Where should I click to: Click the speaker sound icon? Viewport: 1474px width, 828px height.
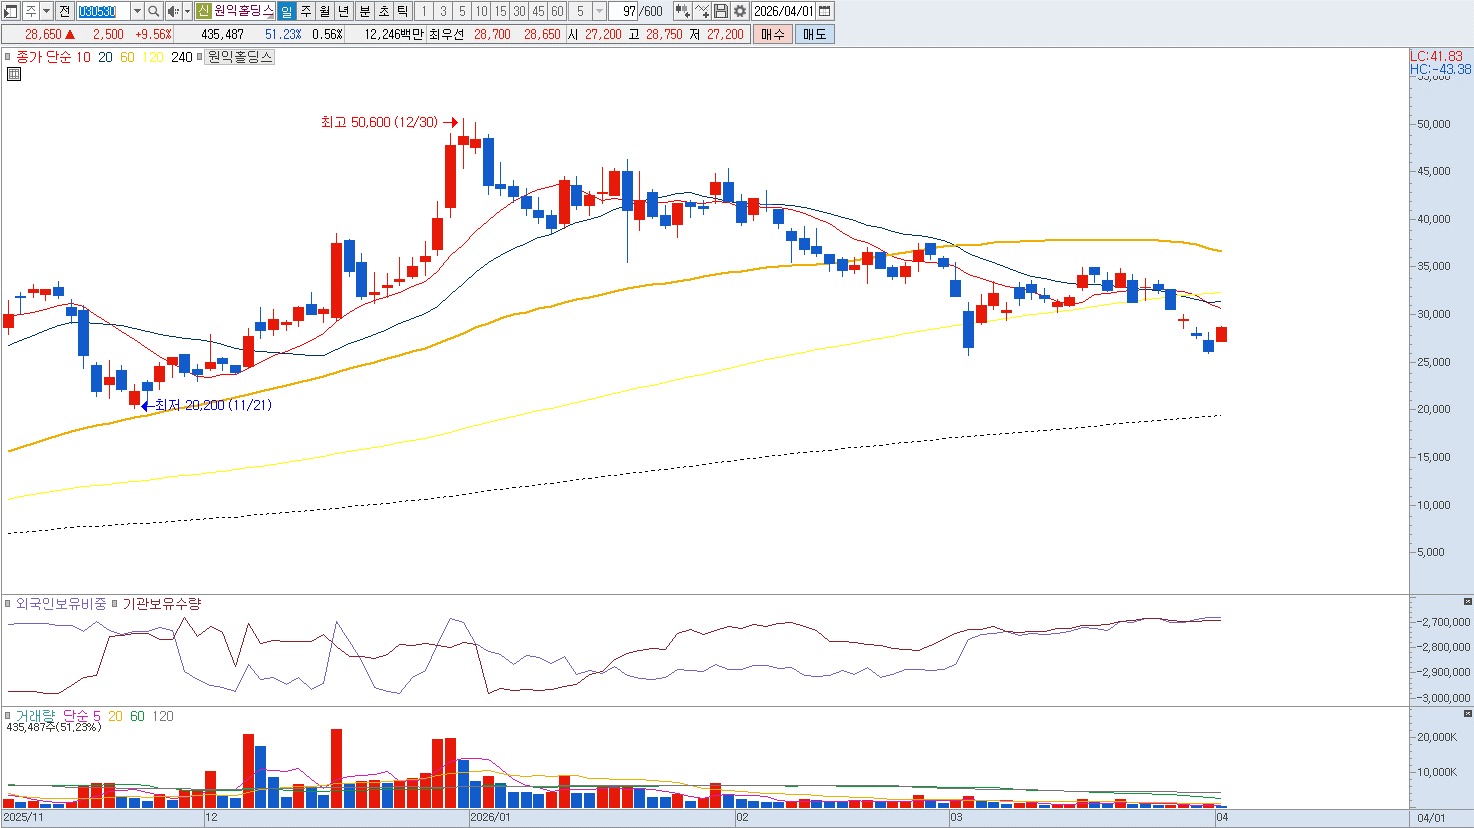(173, 11)
